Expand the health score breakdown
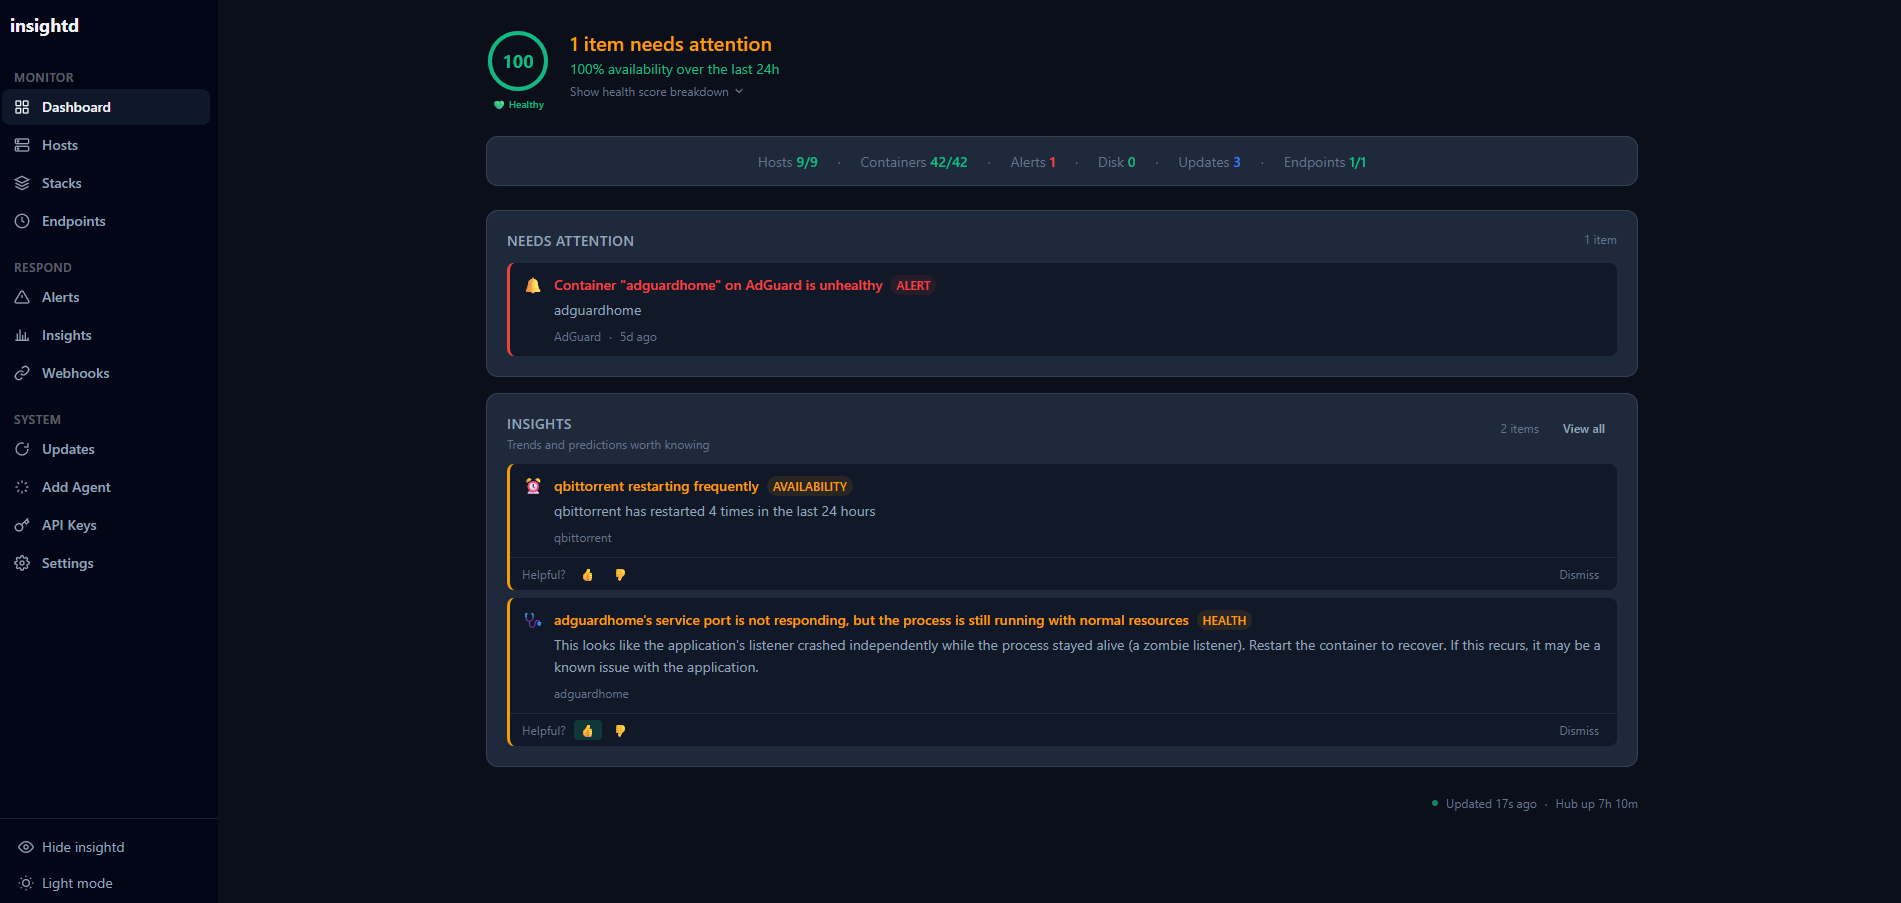The height and width of the screenshot is (903, 1901). pyautogui.click(x=656, y=91)
